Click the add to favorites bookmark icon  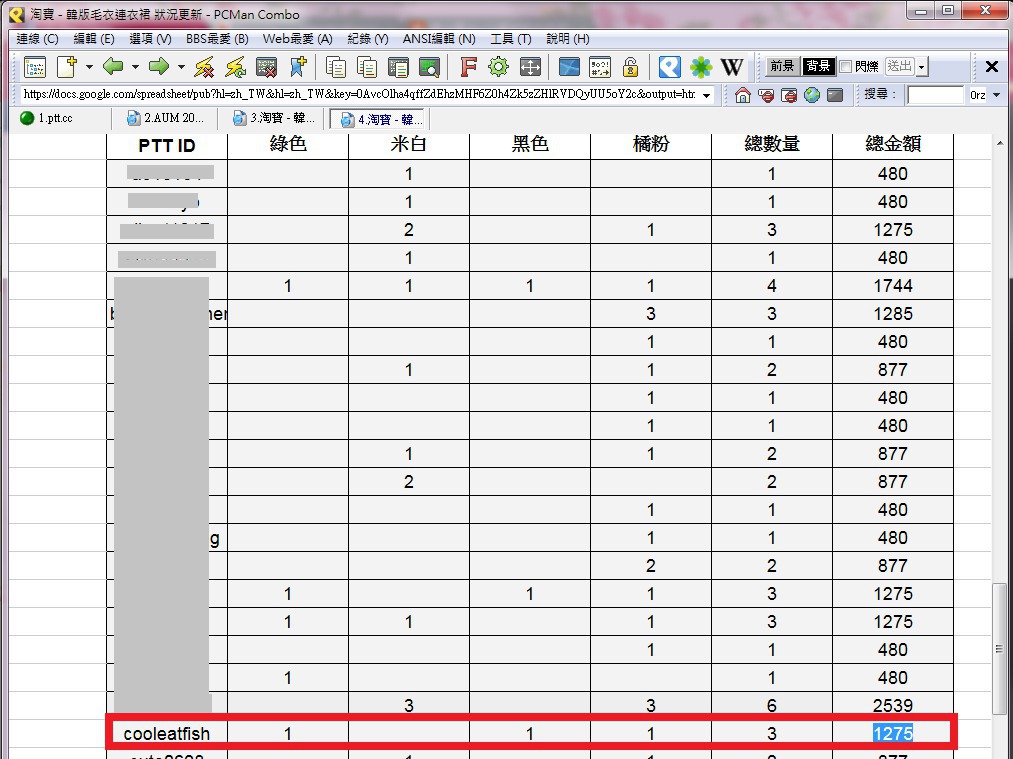pos(298,67)
